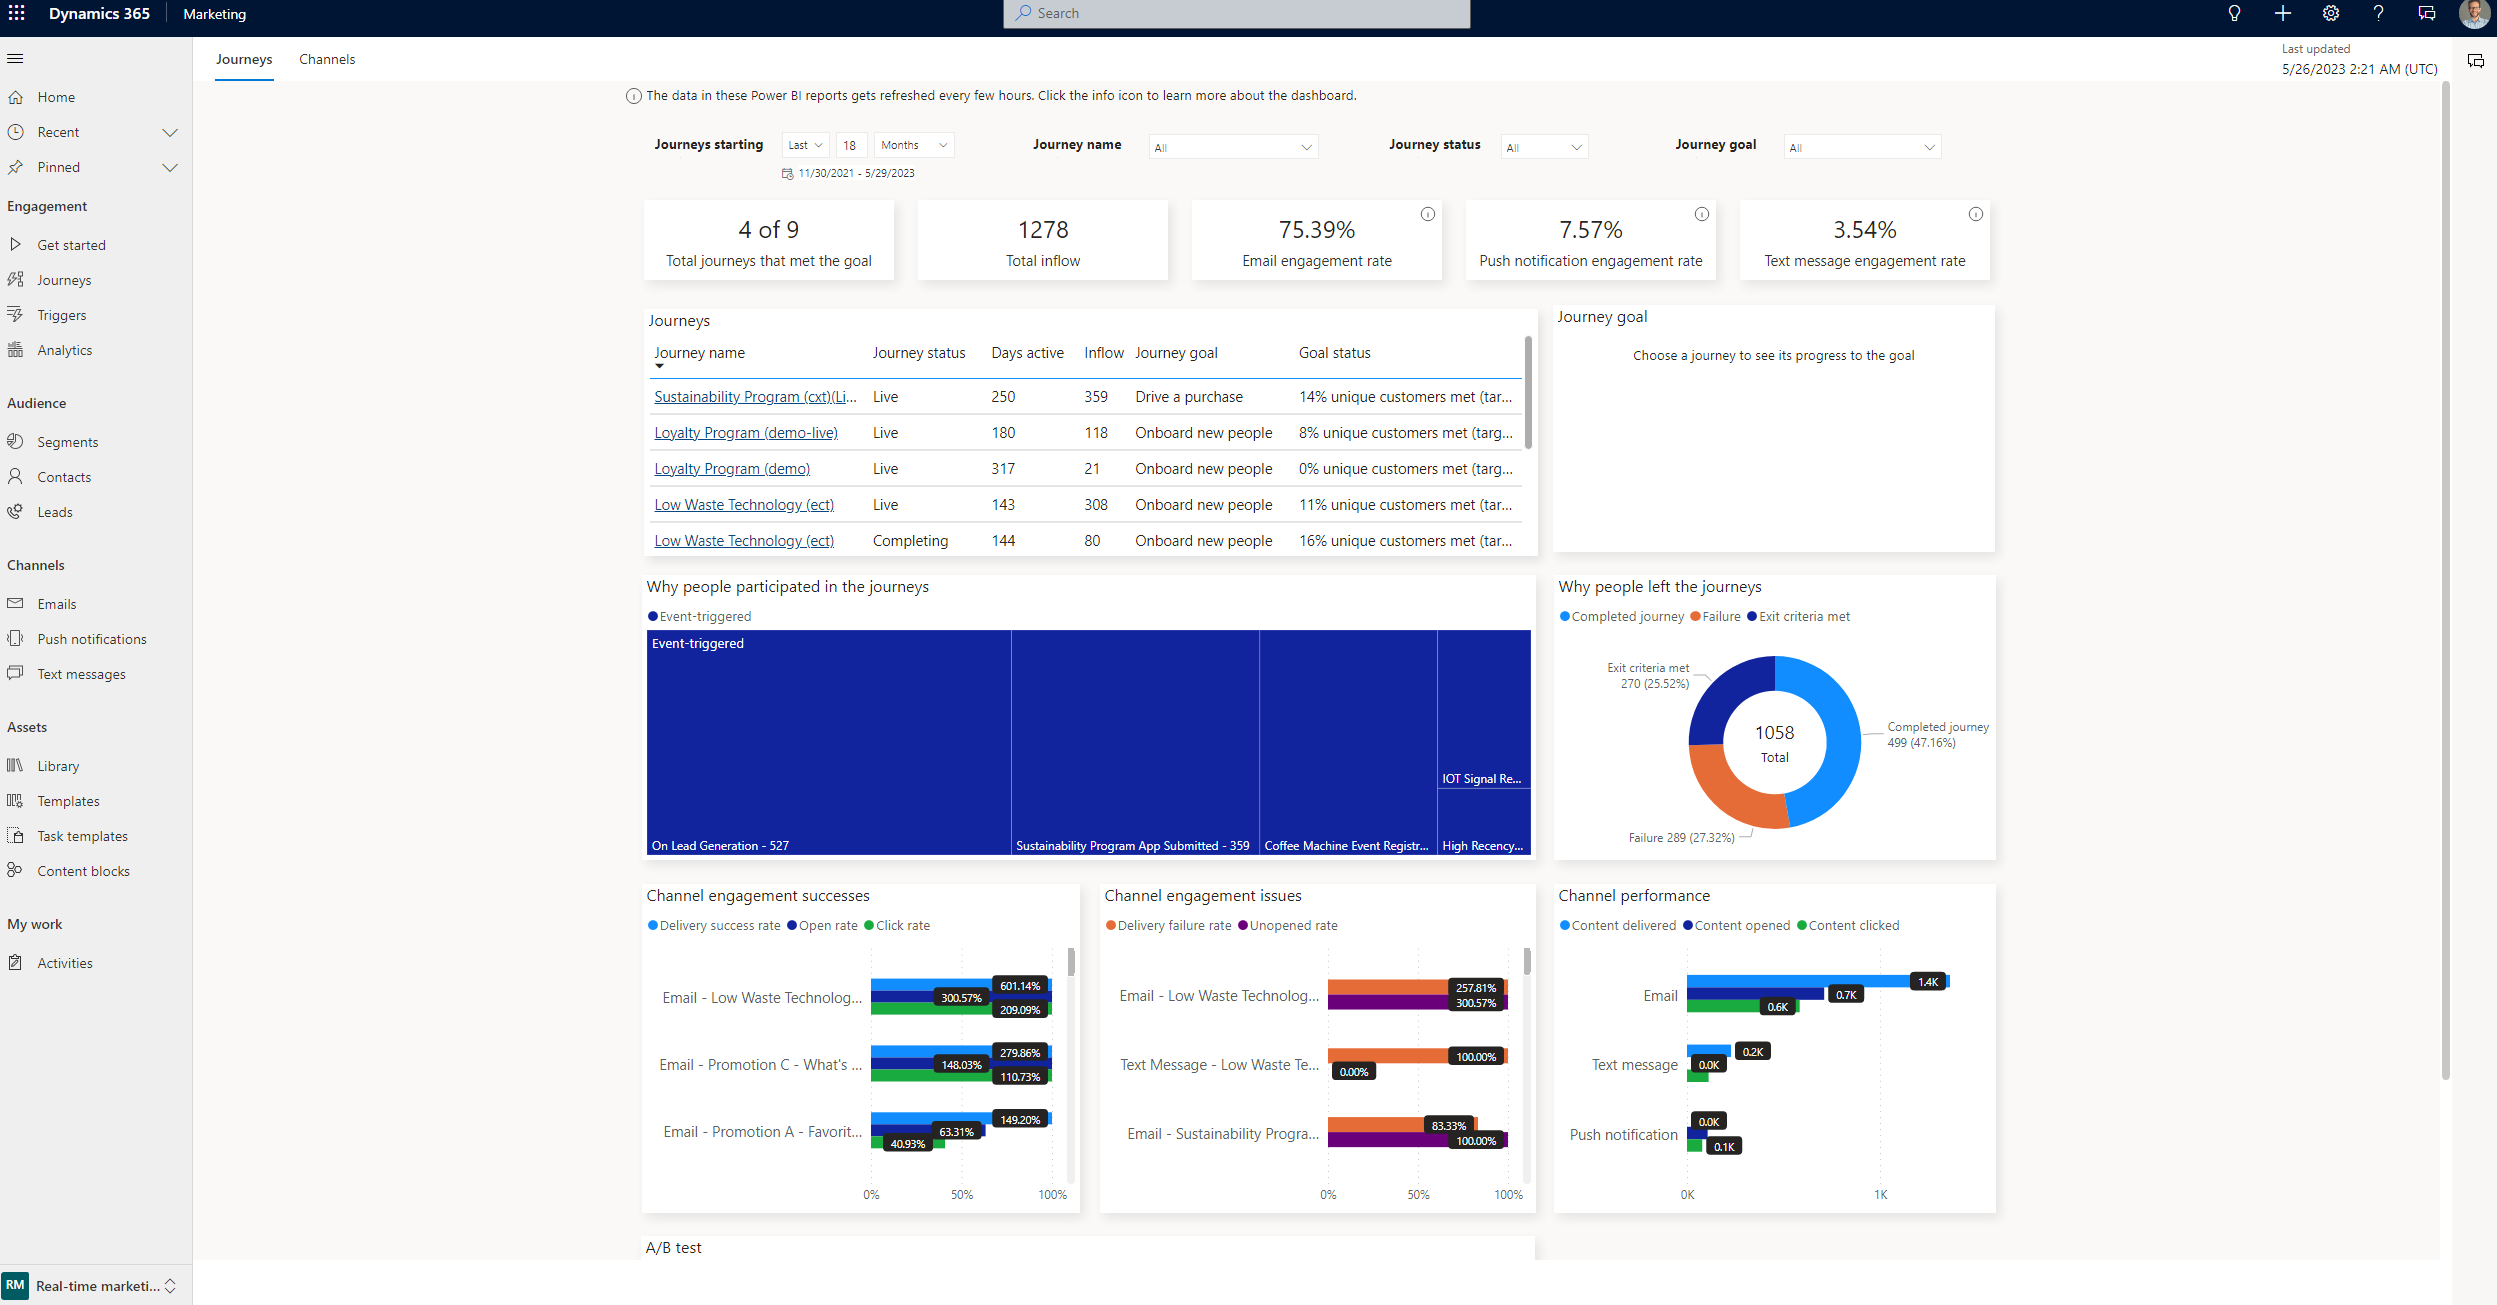Click the lightbulb assistant icon

click(x=2234, y=13)
